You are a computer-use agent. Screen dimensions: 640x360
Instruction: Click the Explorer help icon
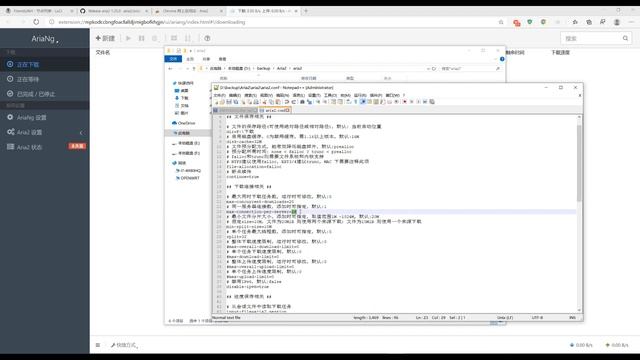pos(502,59)
